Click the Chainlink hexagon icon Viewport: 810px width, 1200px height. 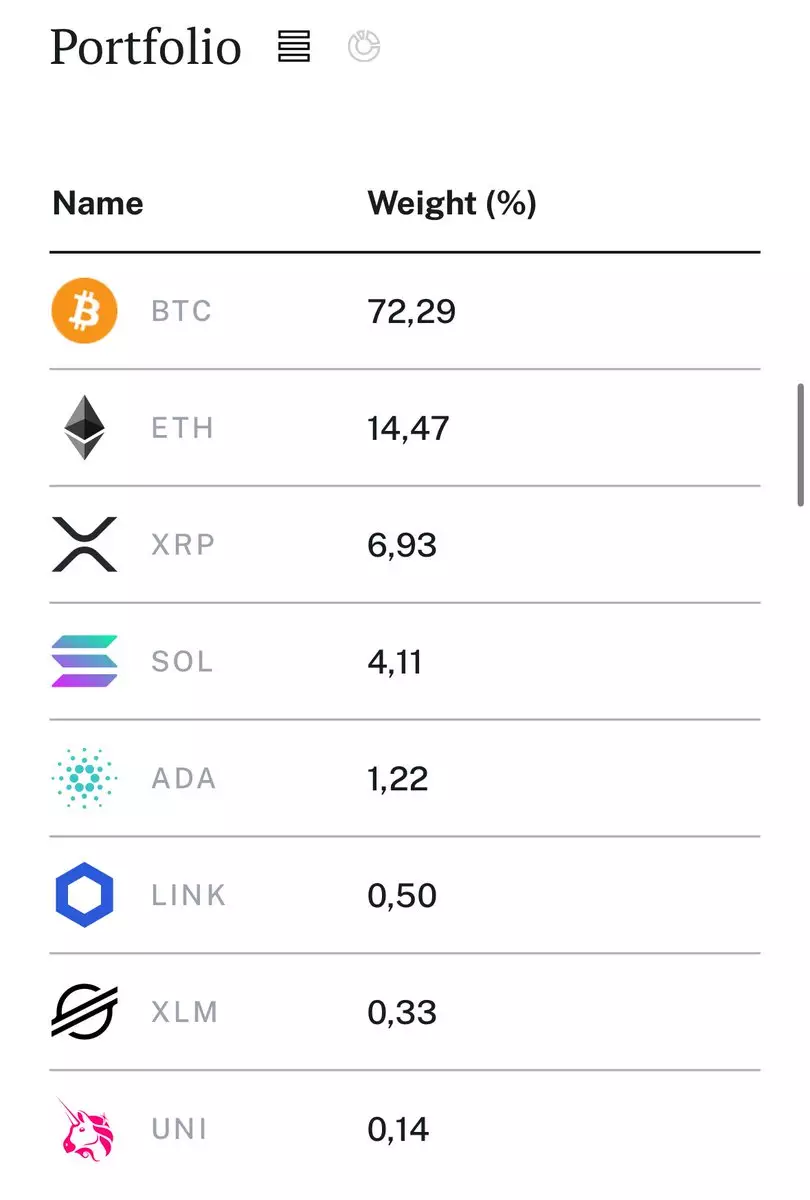[x=84, y=895]
